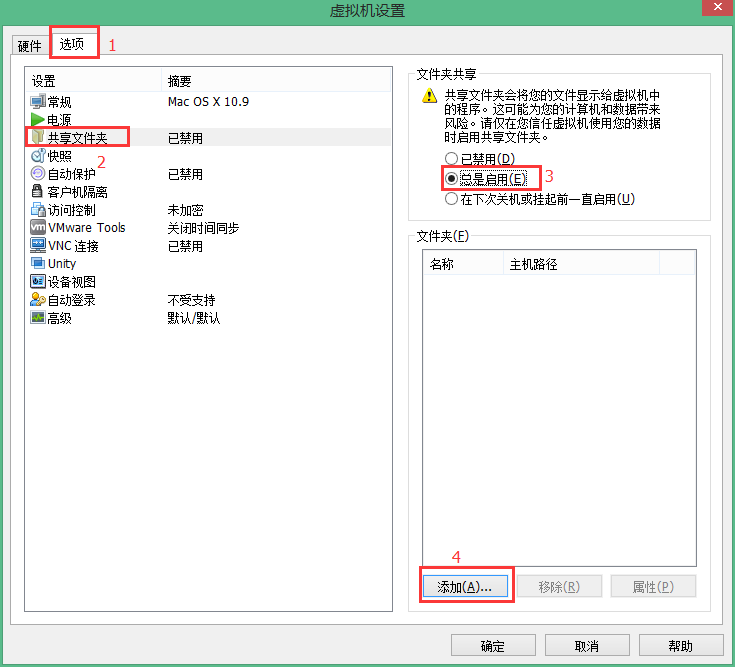Viewport: 735px width, 667px height.
Task: Click the 主机路径 column header
Action: [x=581, y=264]
